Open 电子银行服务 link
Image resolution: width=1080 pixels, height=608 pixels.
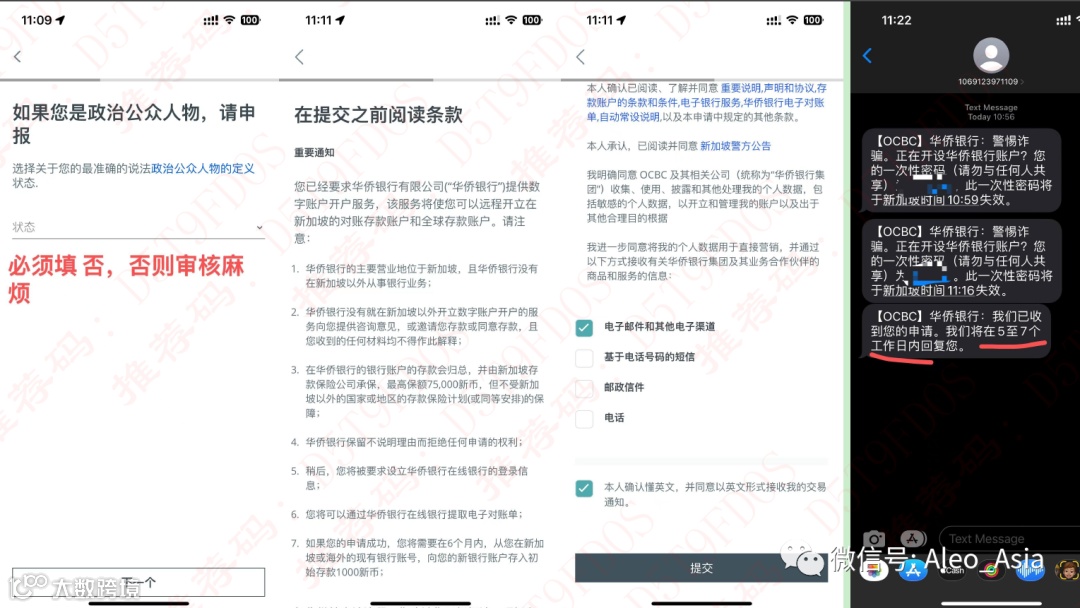click(710, 103)
